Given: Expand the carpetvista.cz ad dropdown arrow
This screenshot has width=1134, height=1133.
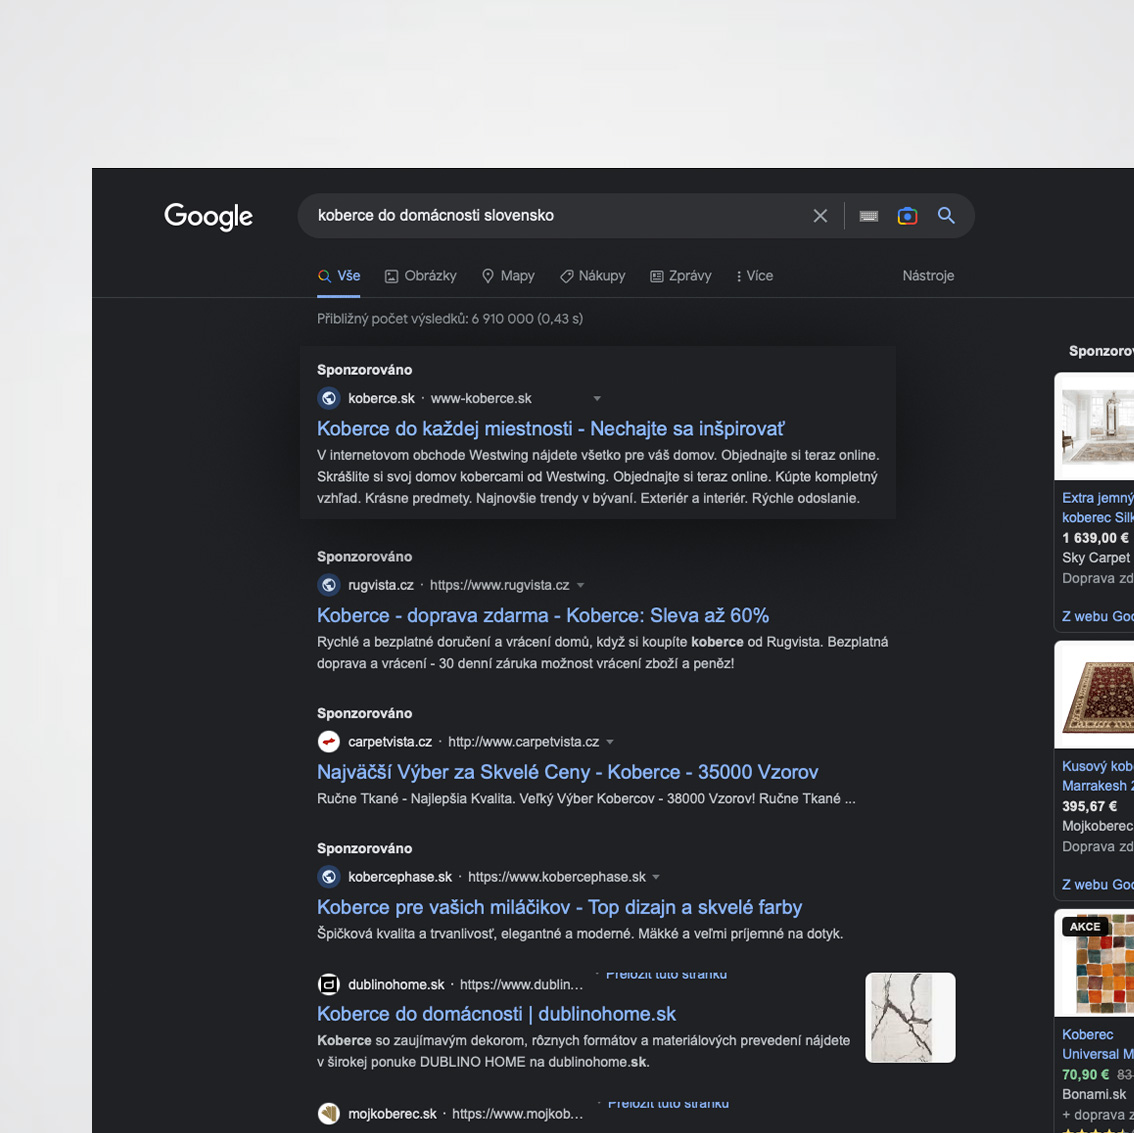Looking at the screenshot, I should coord(610,742).
